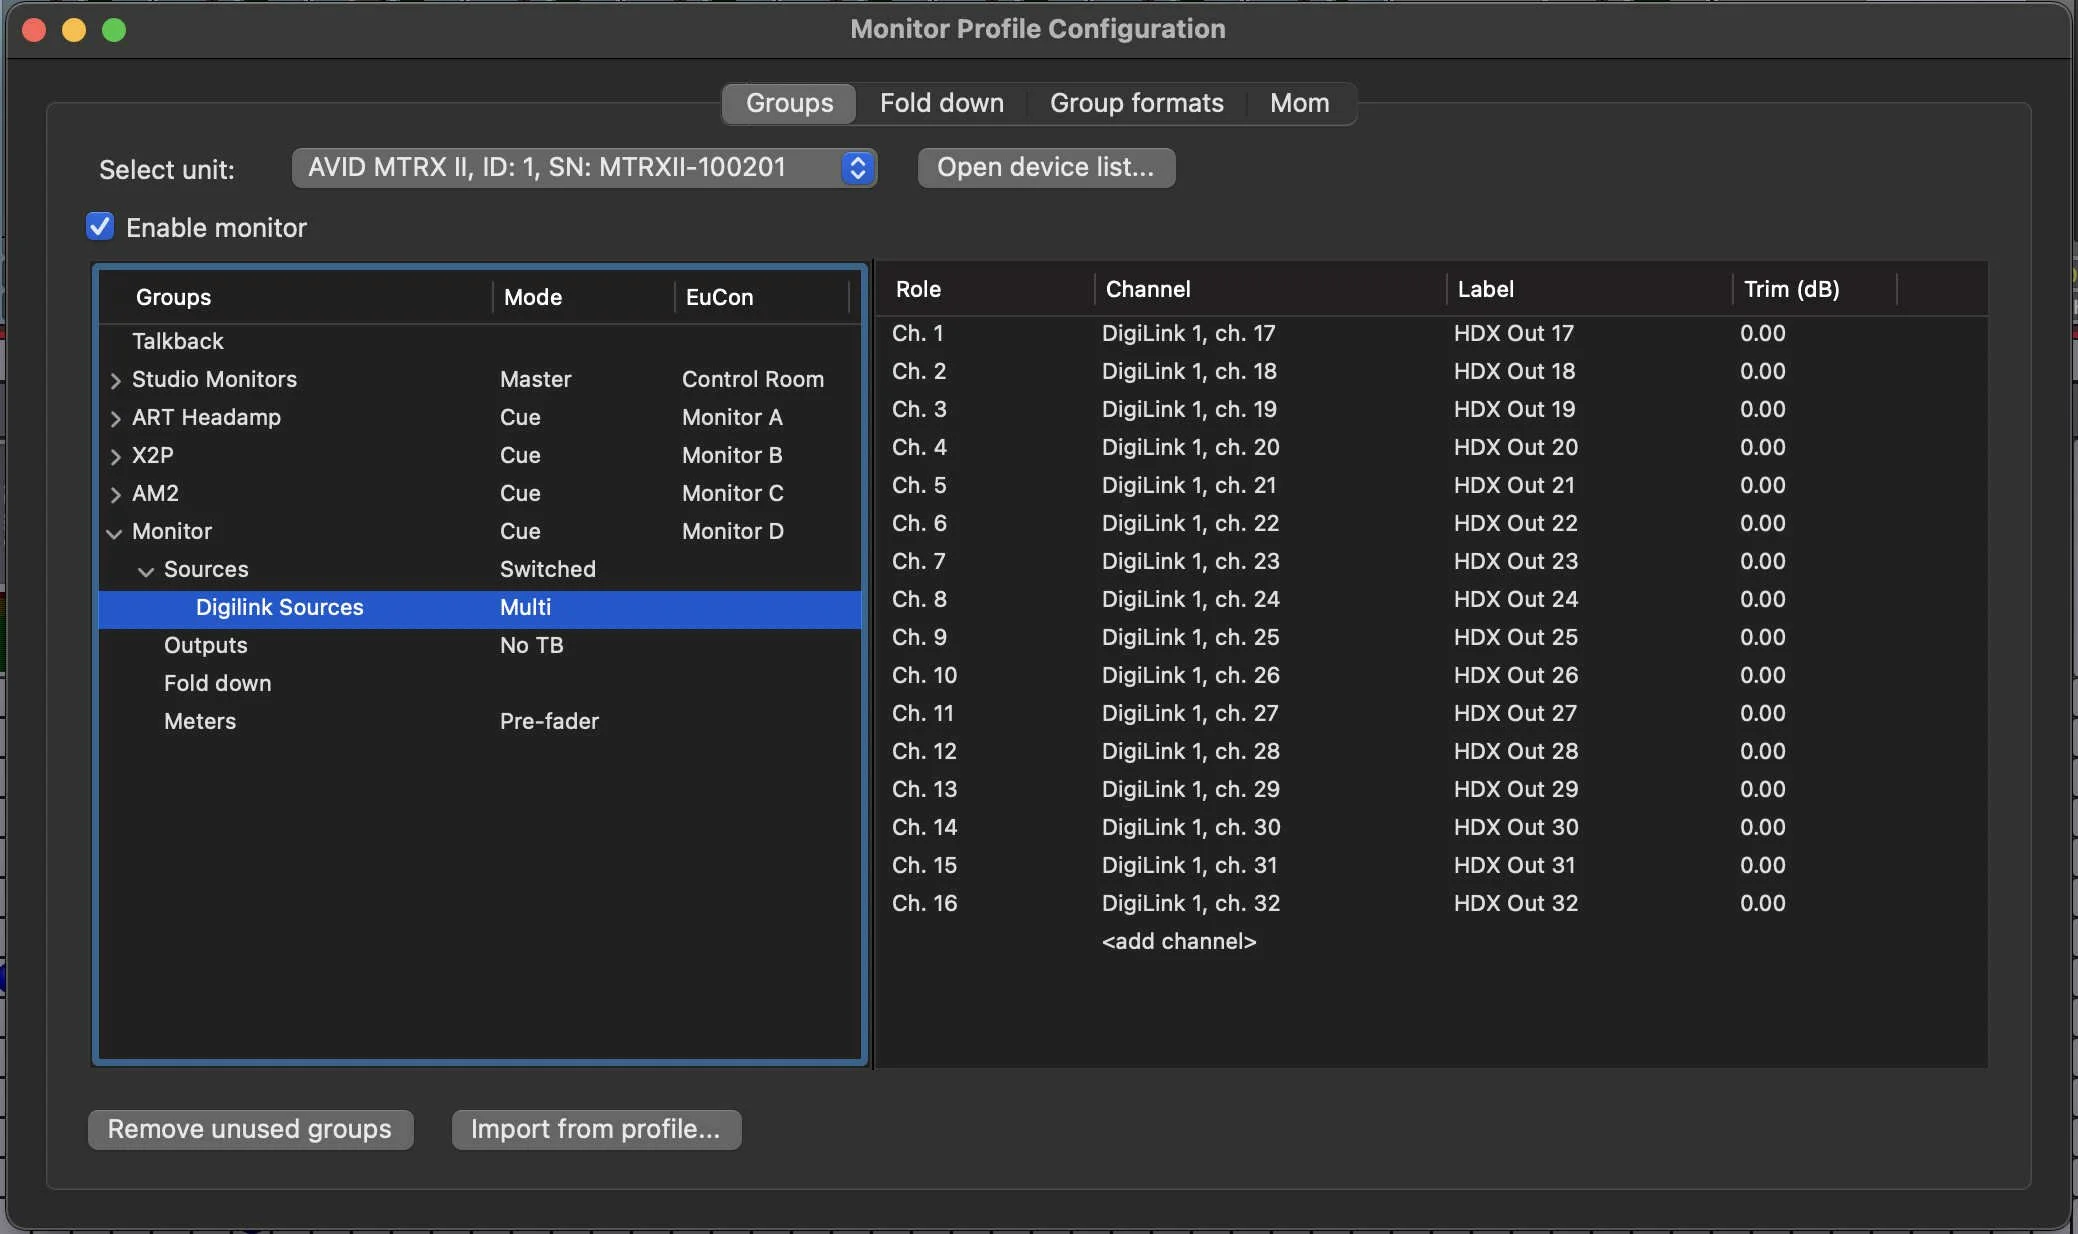Collapse the Monitor group

(115, 532)
